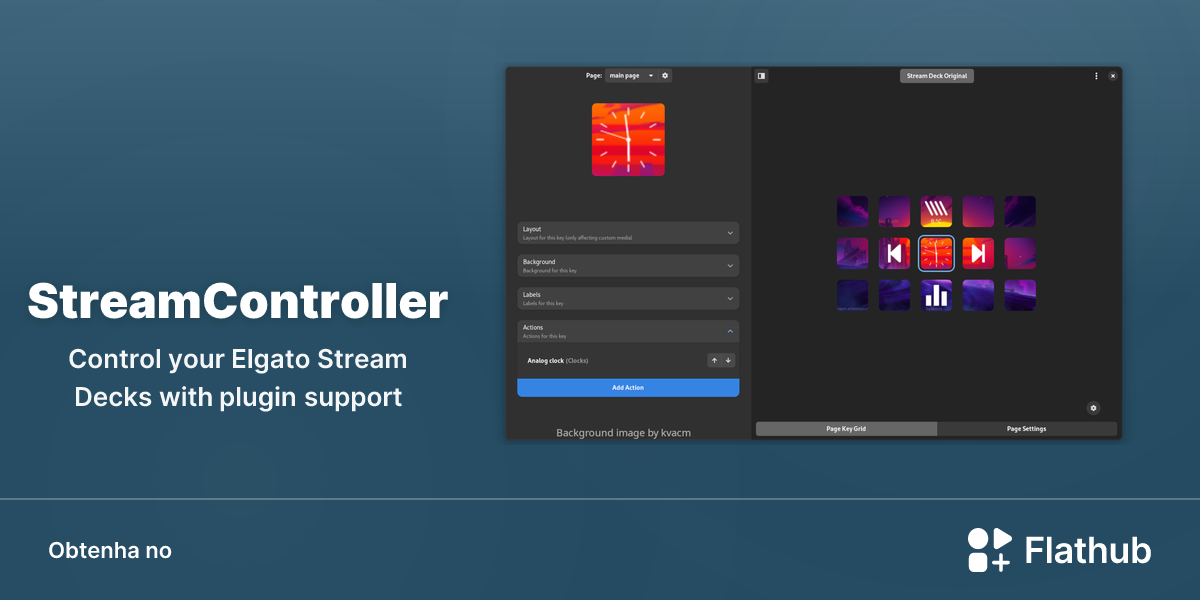Select the last key in the bottom row
Viewport: 1200px width, 600px height.
1020,295
